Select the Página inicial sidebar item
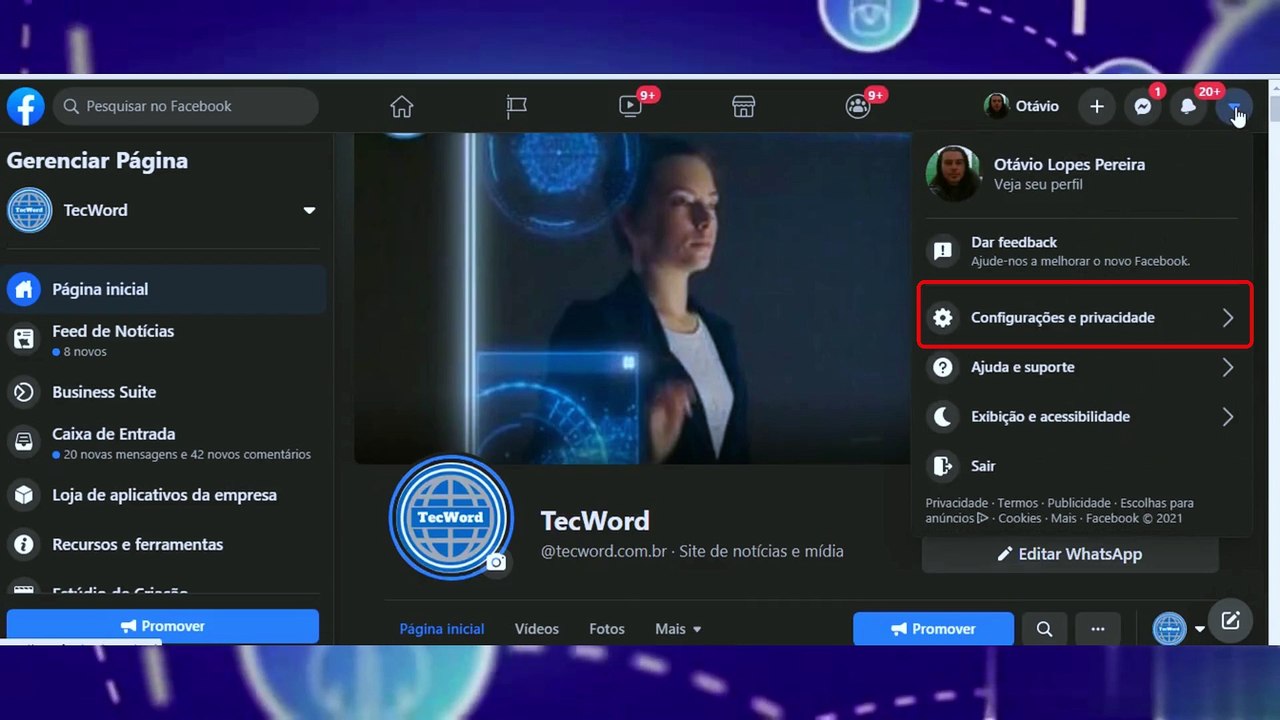Image resolution: width=1280 pixels, height=720 pixels. click(x=164, y=289)
